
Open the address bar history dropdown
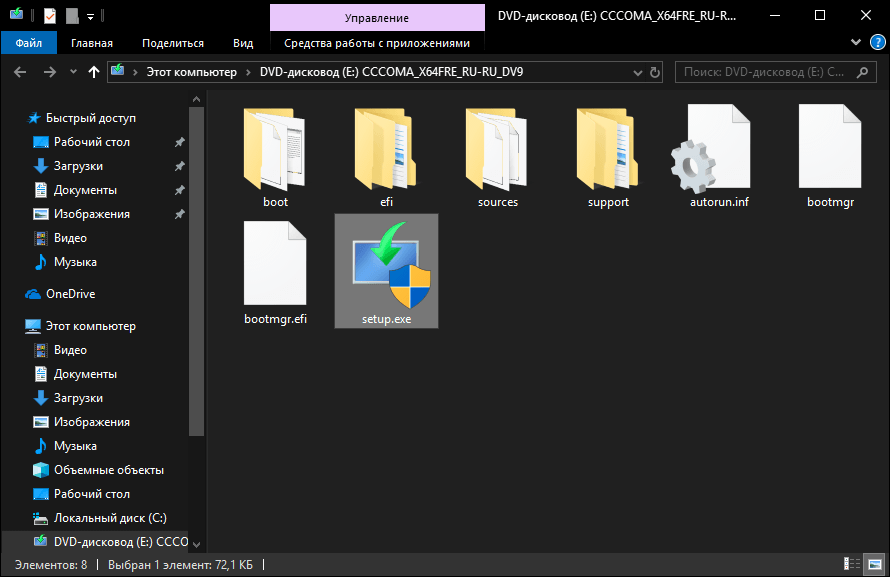(637, 73)
